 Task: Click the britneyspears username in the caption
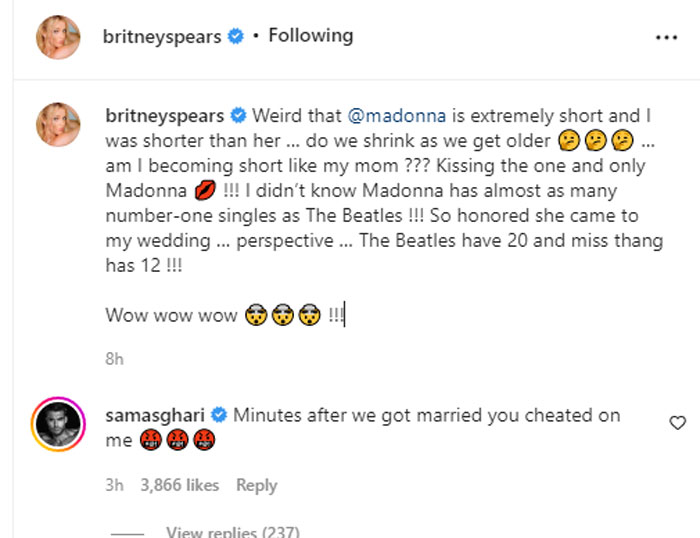tap(163, 115)
